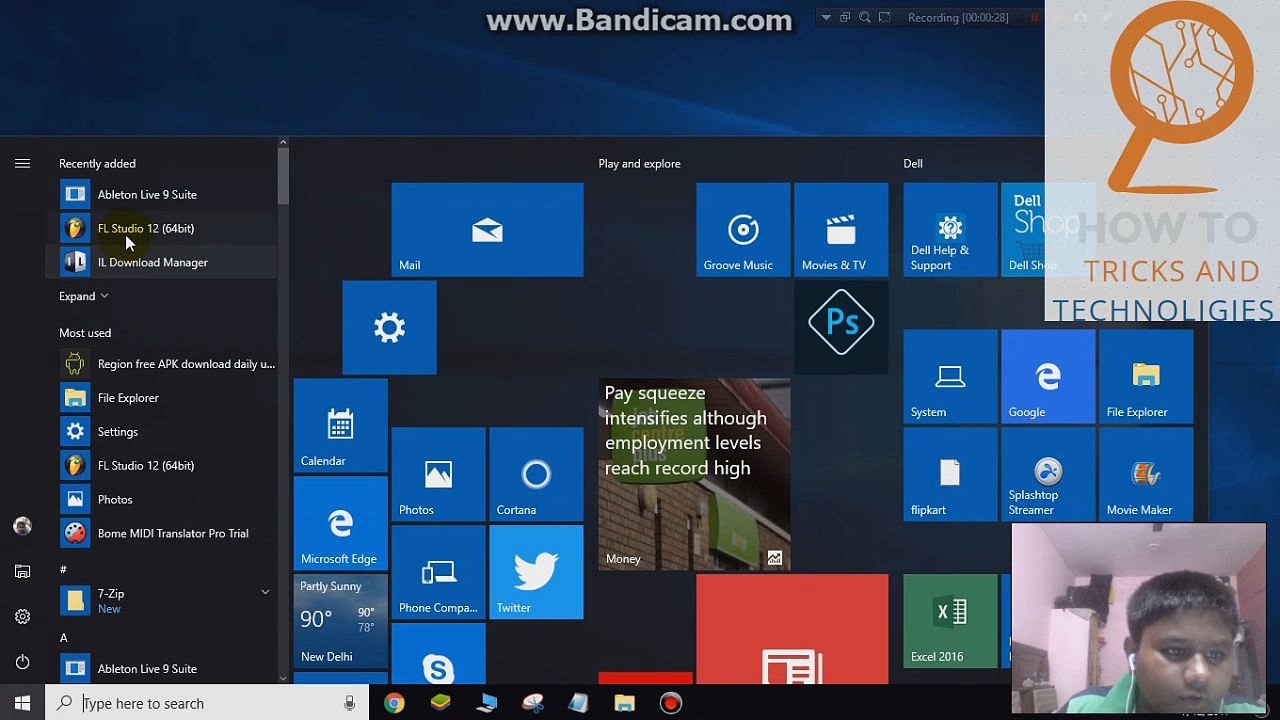Open File Explorer from the taskbar

coord(624,703)
